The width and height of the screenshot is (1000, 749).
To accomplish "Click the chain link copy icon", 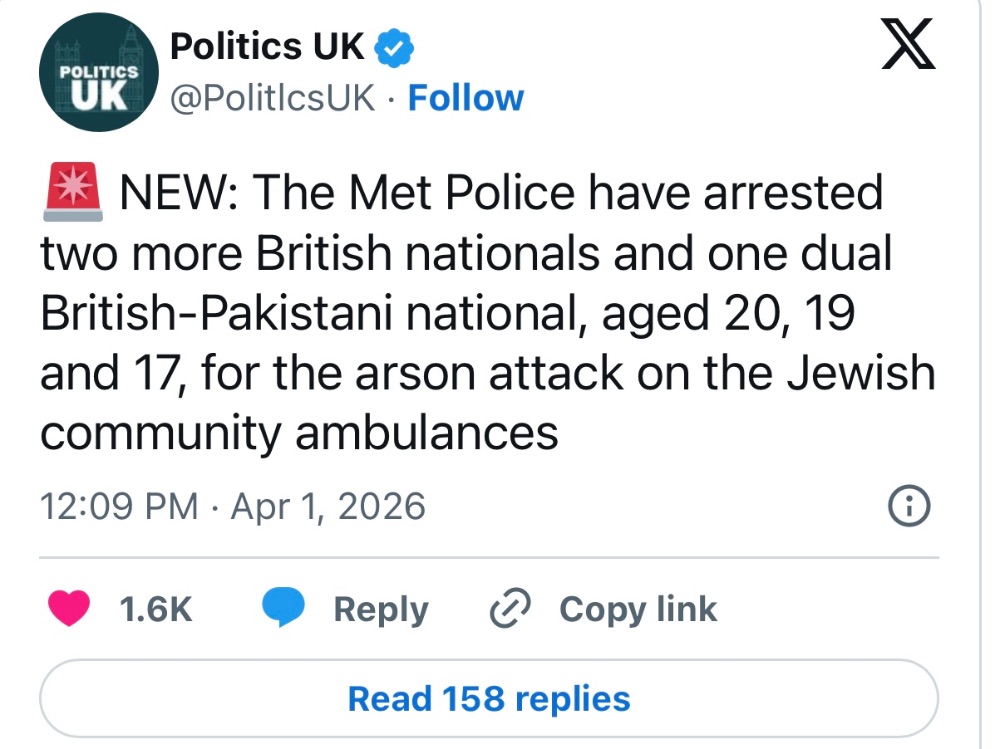I will (x=510, y=608).
